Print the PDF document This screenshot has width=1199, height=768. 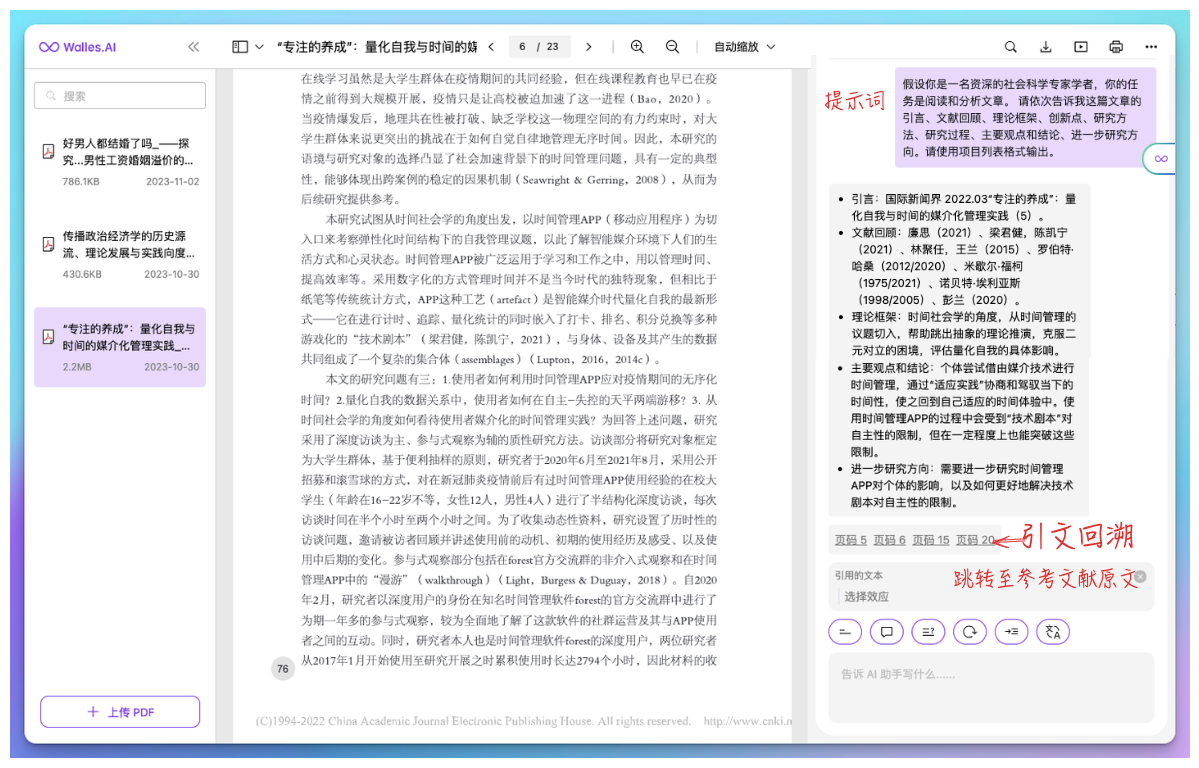coord(1116,47)
